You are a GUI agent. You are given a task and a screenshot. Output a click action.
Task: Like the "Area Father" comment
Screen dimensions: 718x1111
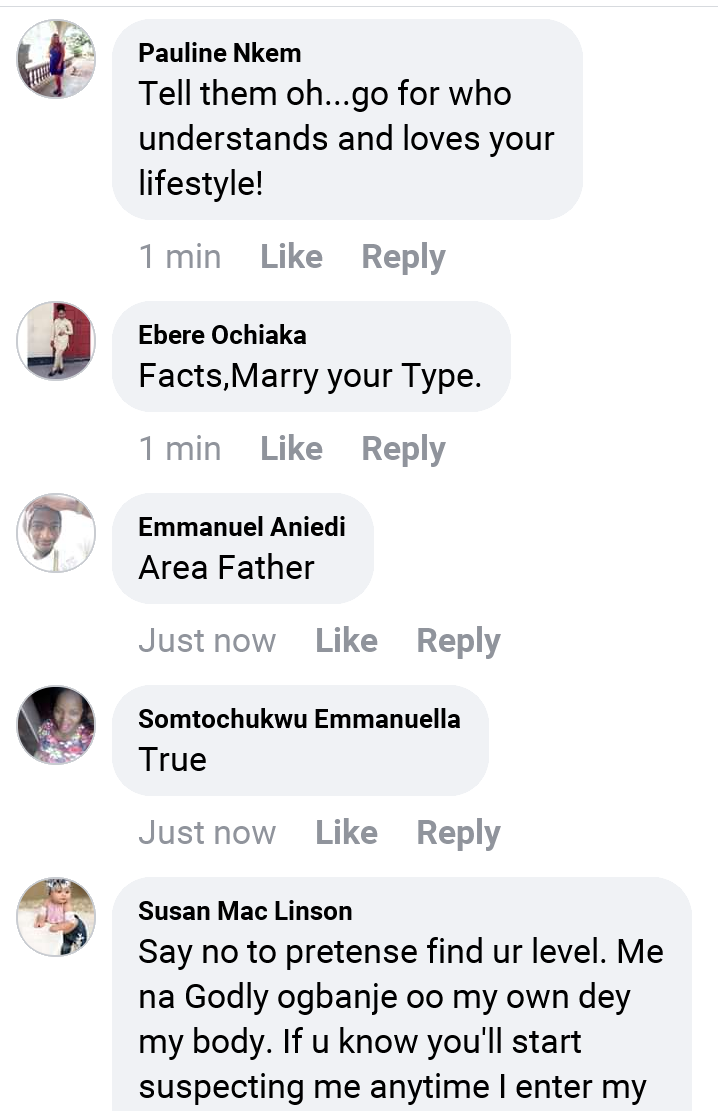(346, 641)
